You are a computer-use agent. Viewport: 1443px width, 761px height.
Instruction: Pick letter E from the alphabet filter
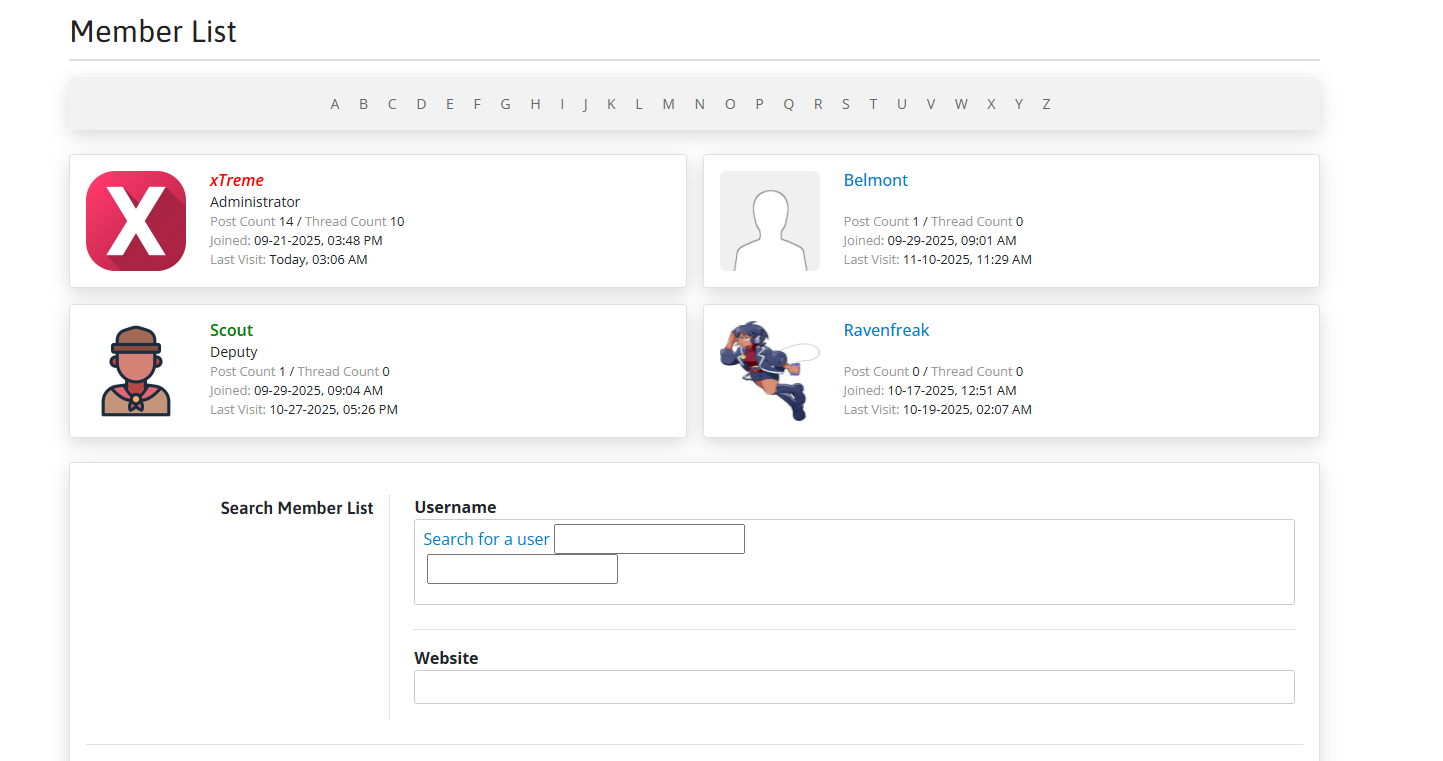450,104
